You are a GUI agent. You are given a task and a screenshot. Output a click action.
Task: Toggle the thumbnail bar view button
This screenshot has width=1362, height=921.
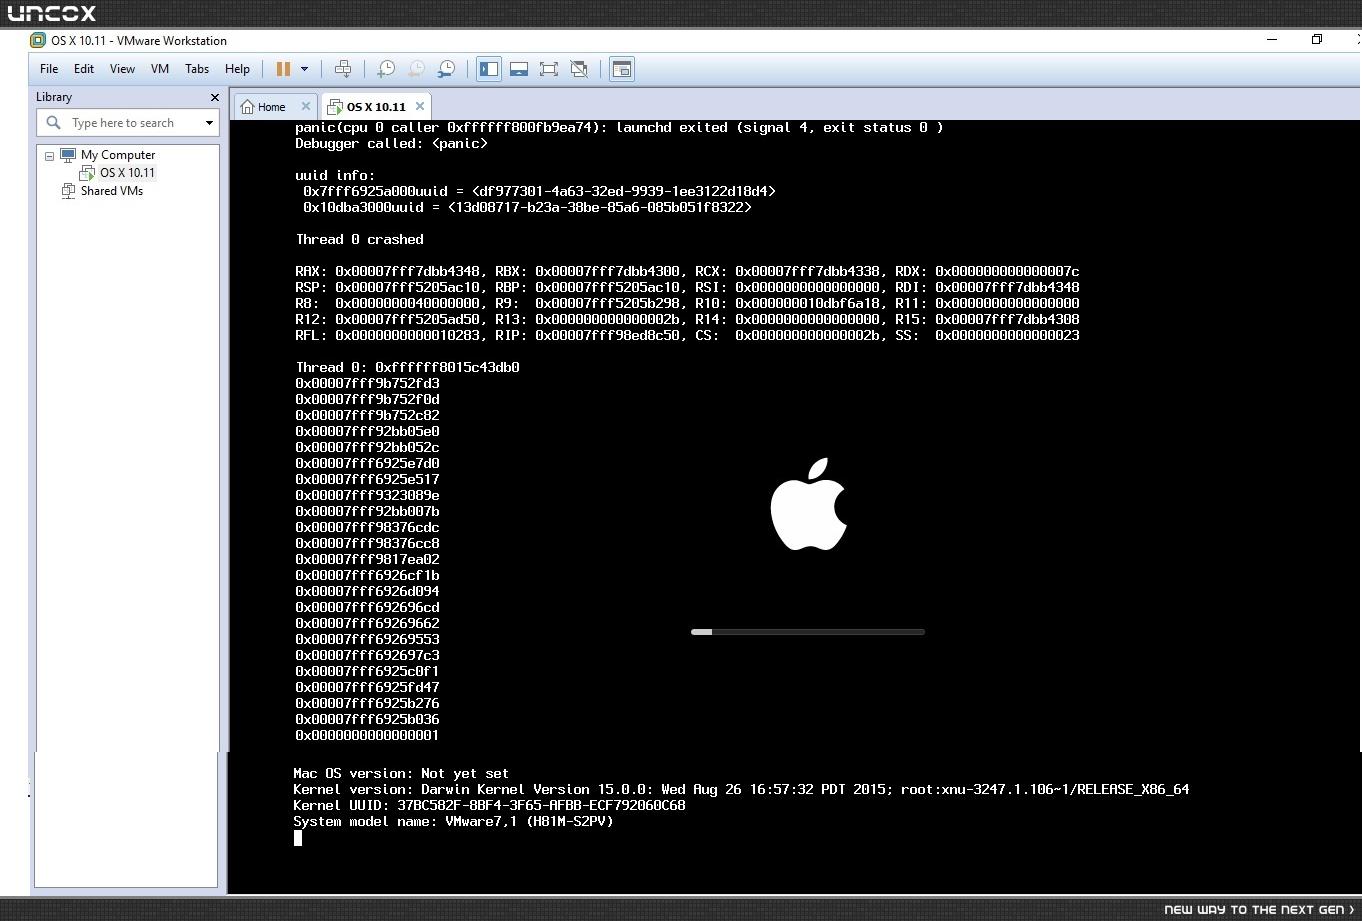[519, 69]
